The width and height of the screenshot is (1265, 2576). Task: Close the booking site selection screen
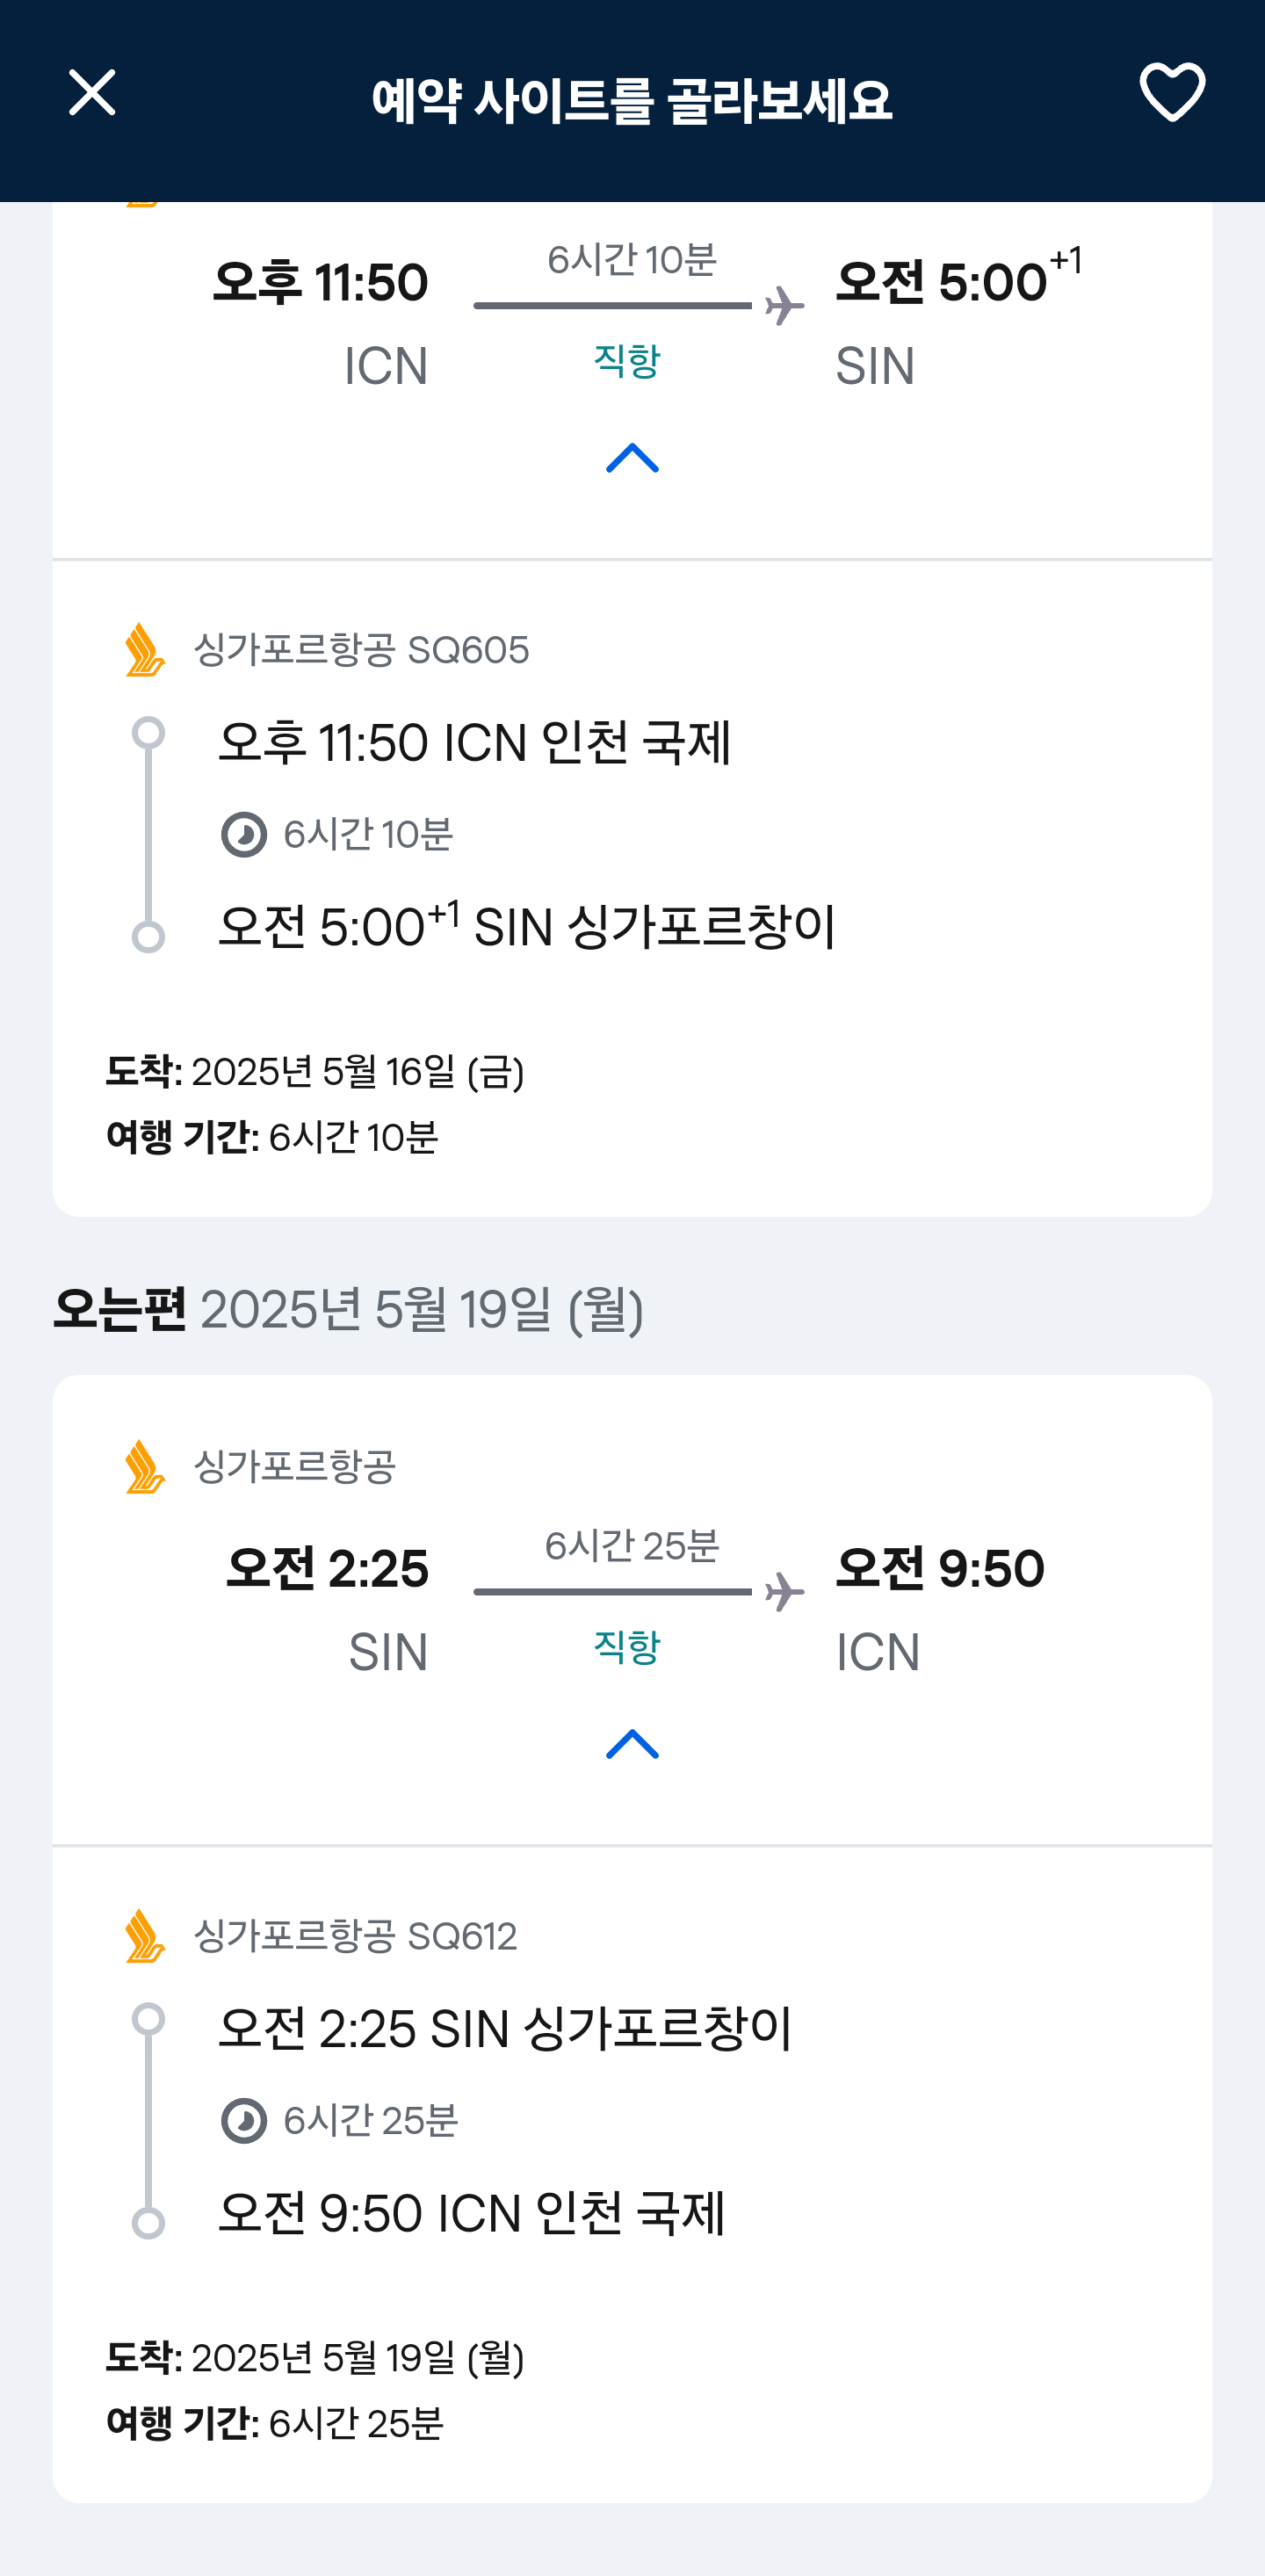point(92,93)
